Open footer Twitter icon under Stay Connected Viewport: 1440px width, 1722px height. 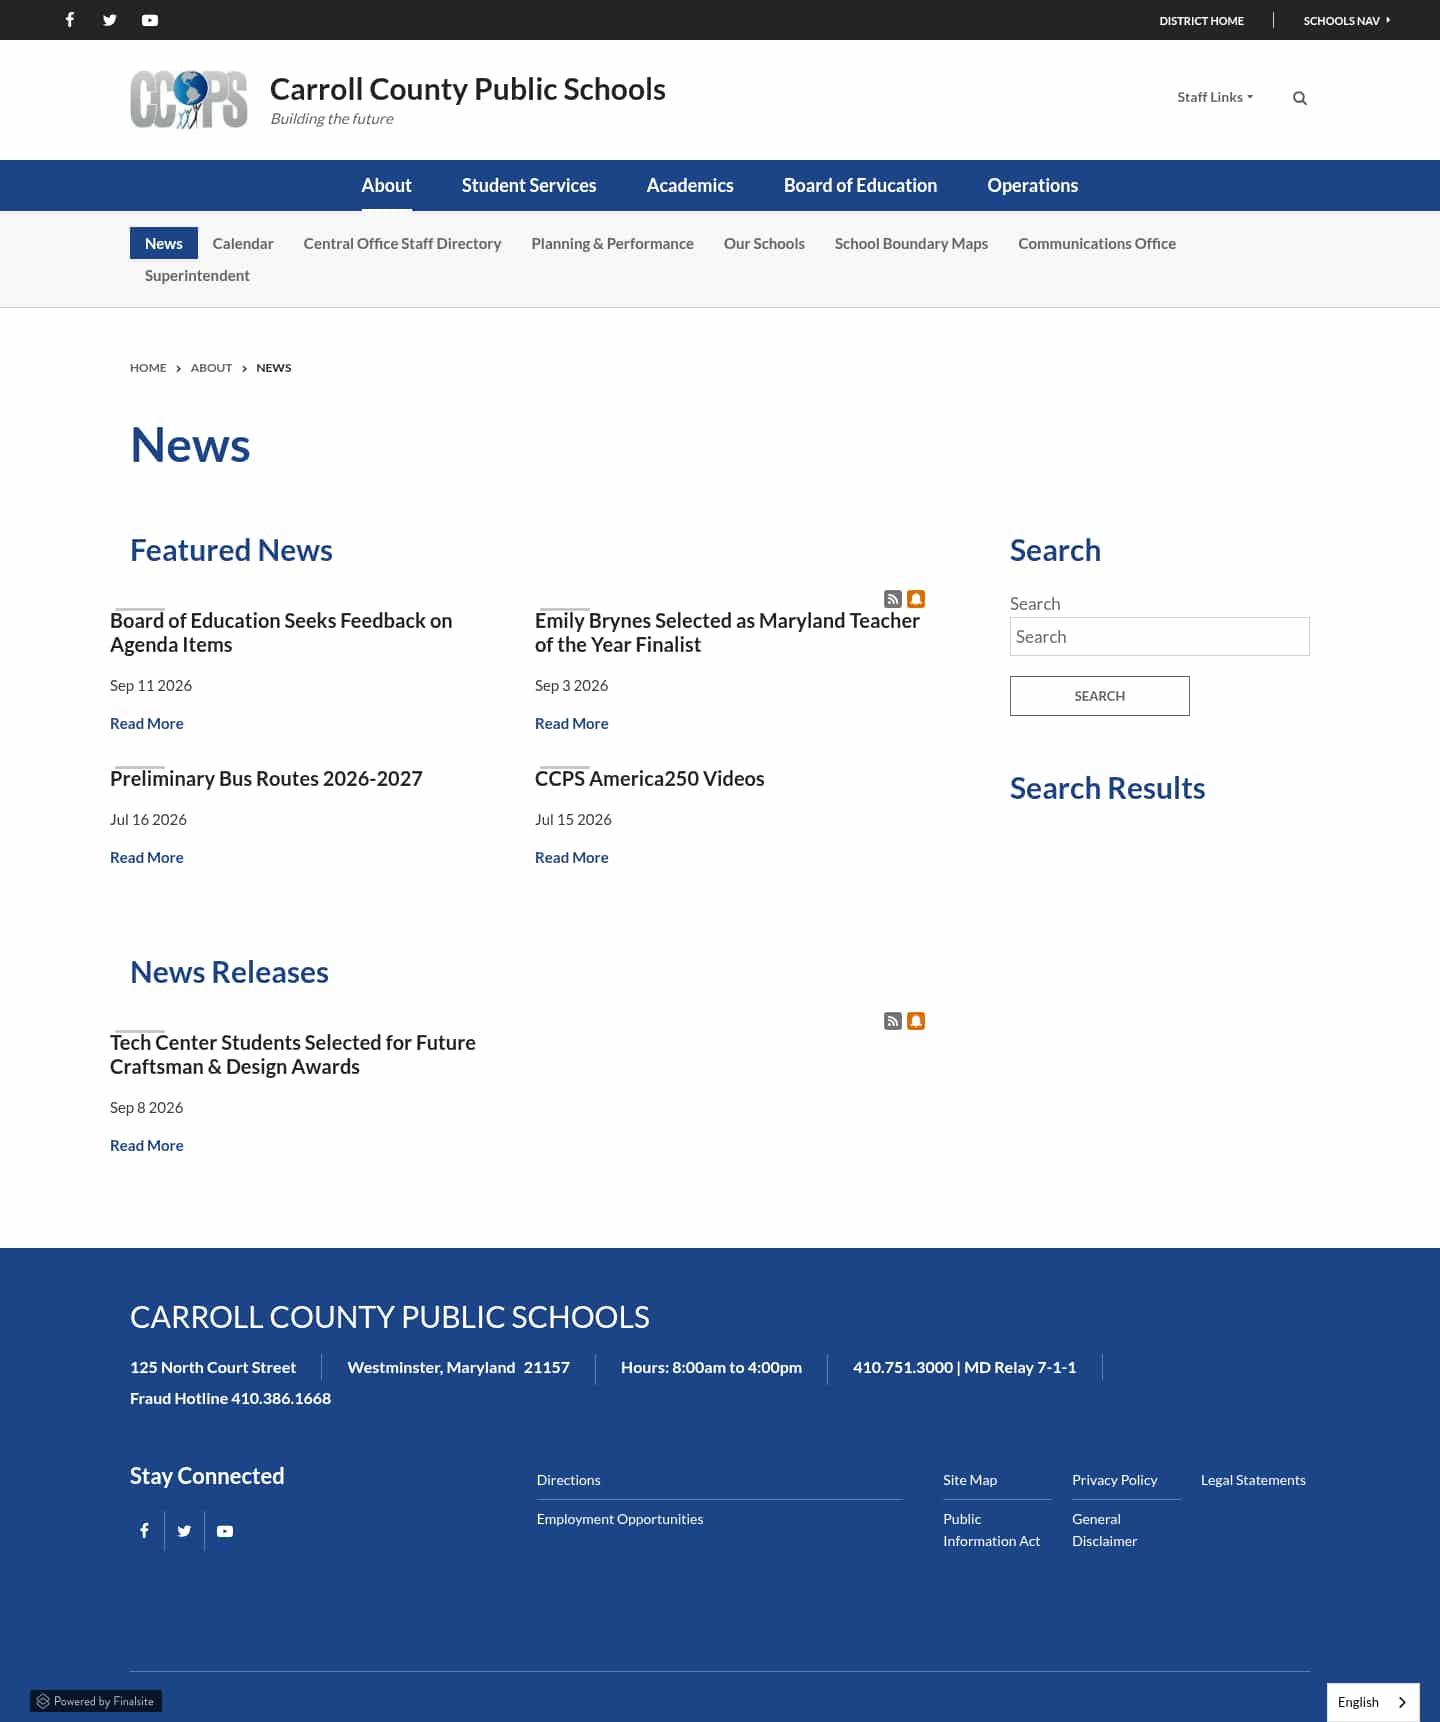pos(184,1531)
